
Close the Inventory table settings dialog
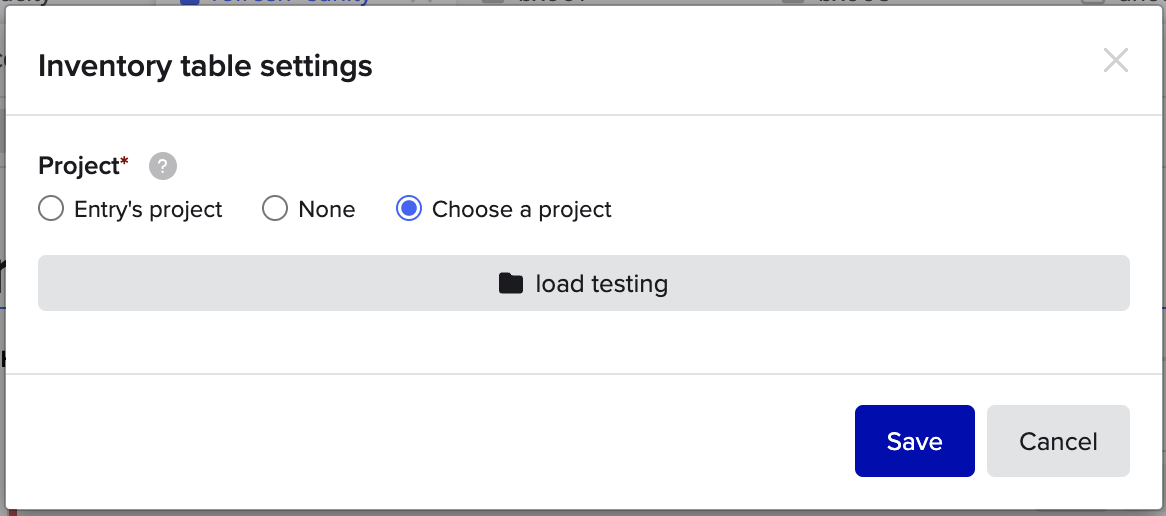tap(1115, 60)
